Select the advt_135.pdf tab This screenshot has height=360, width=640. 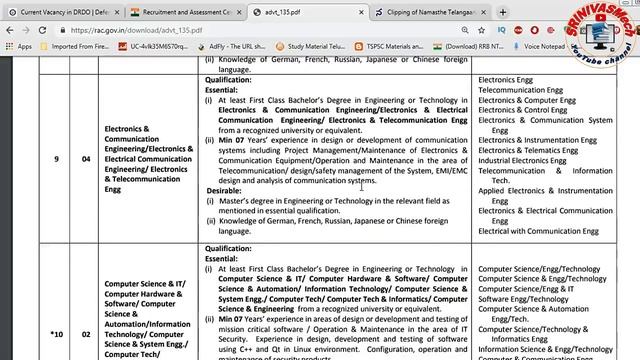pyautogui.click(x=308, y=12)
